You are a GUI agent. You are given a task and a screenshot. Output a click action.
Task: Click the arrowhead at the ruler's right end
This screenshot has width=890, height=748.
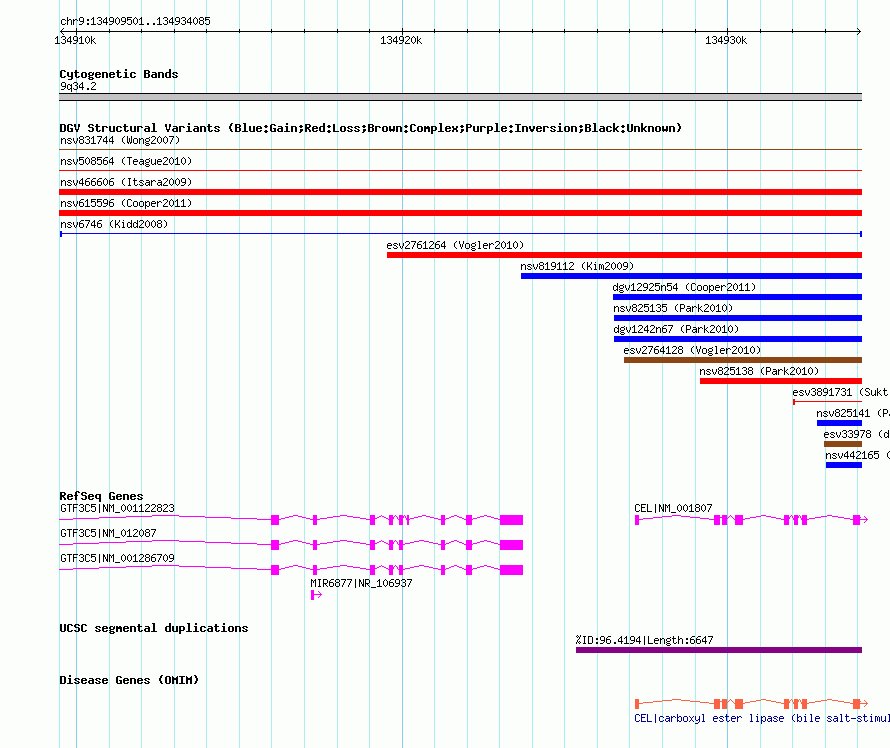coord(859,31)
